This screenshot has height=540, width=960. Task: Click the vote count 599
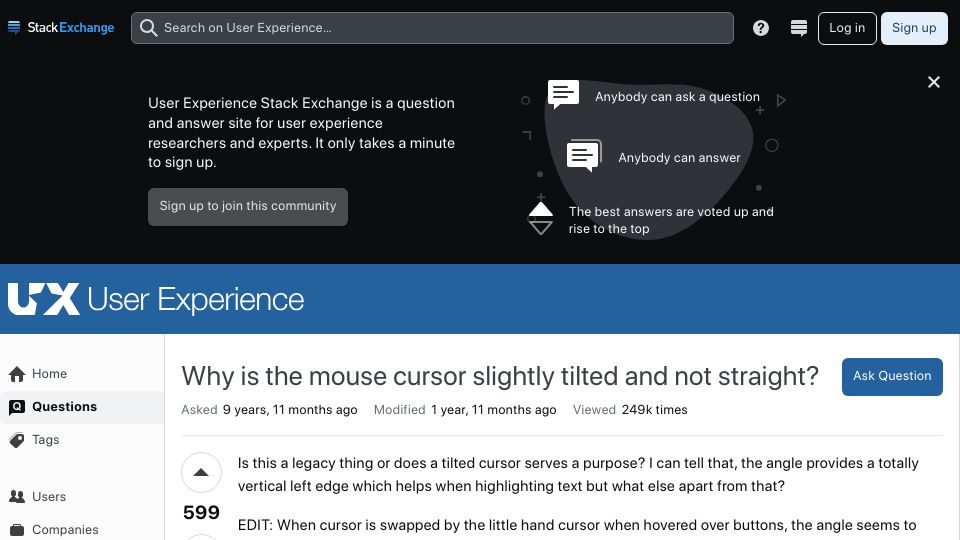pos(201,512)
